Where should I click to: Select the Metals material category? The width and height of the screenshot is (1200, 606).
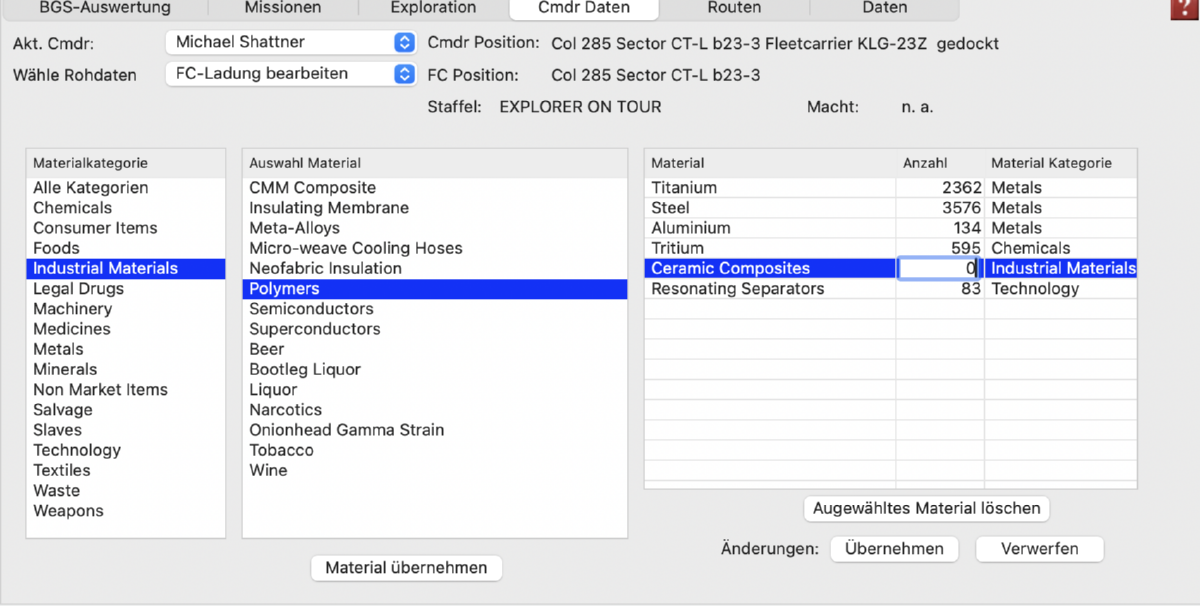(58, 349)
